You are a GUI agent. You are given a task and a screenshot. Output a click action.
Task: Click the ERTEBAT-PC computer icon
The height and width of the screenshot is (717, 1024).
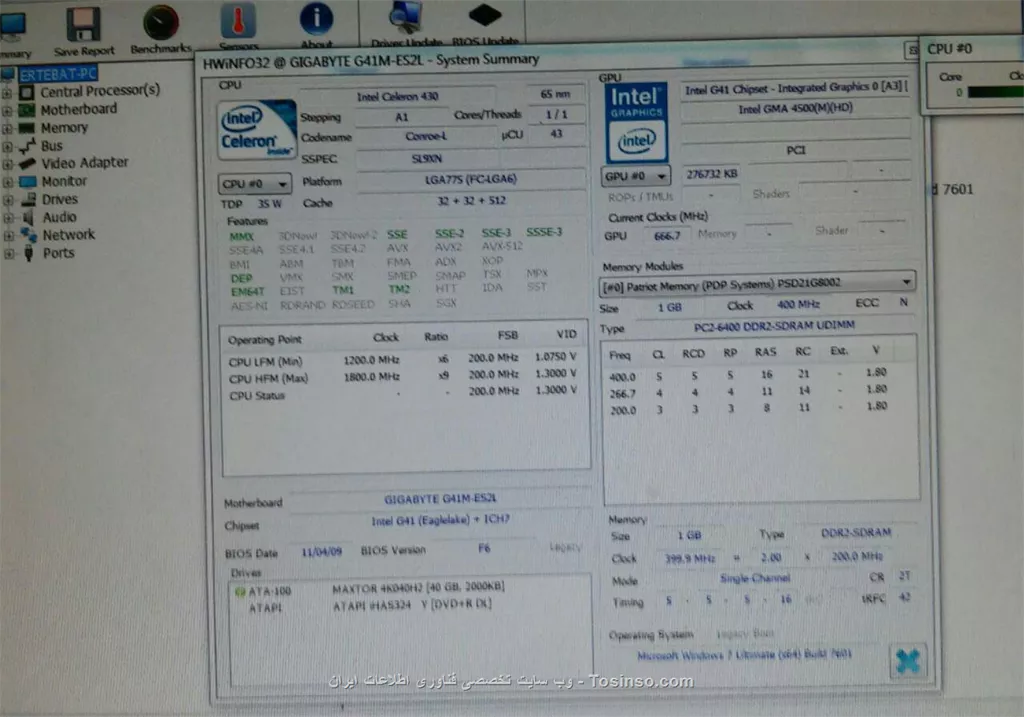click(8, 74)
